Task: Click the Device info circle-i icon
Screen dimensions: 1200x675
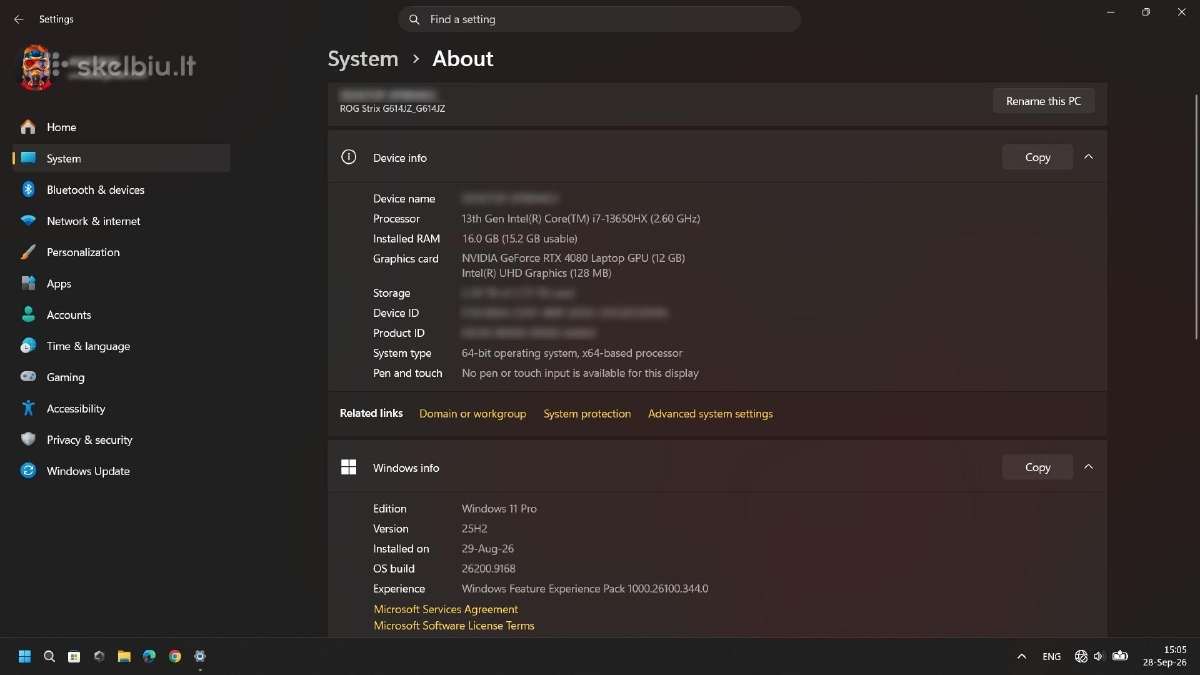Action: [x=349, y=157]
